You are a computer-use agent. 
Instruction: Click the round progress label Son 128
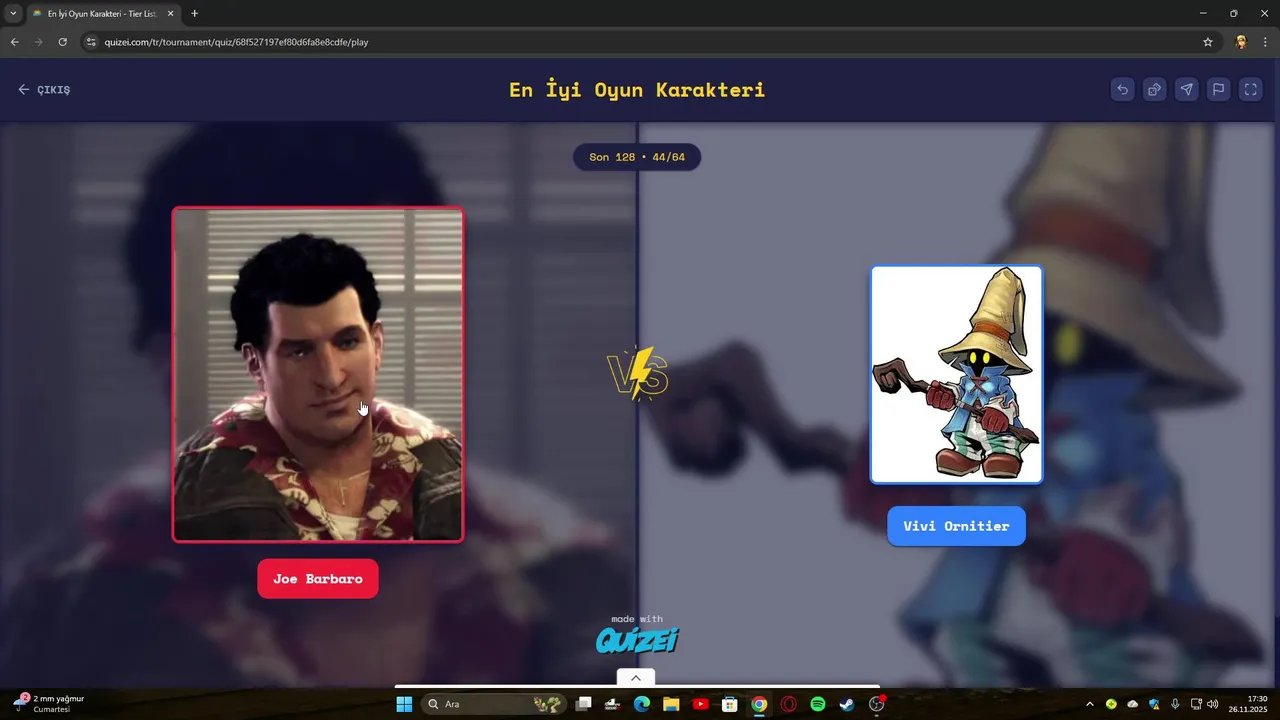click(637, 157)
